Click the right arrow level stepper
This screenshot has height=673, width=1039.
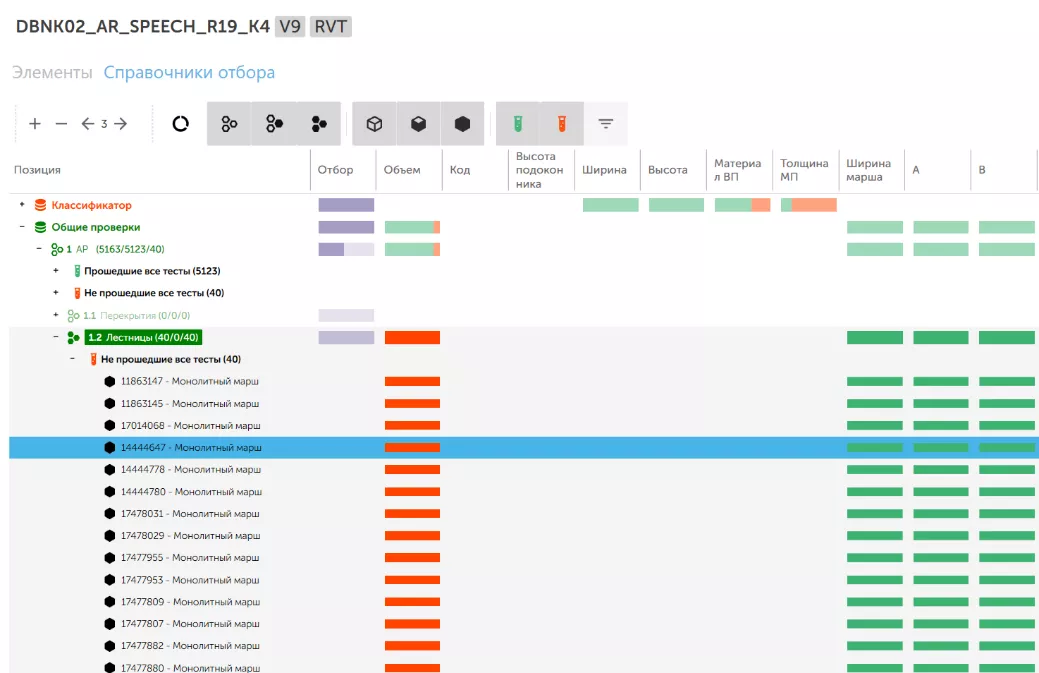[121, 124]
